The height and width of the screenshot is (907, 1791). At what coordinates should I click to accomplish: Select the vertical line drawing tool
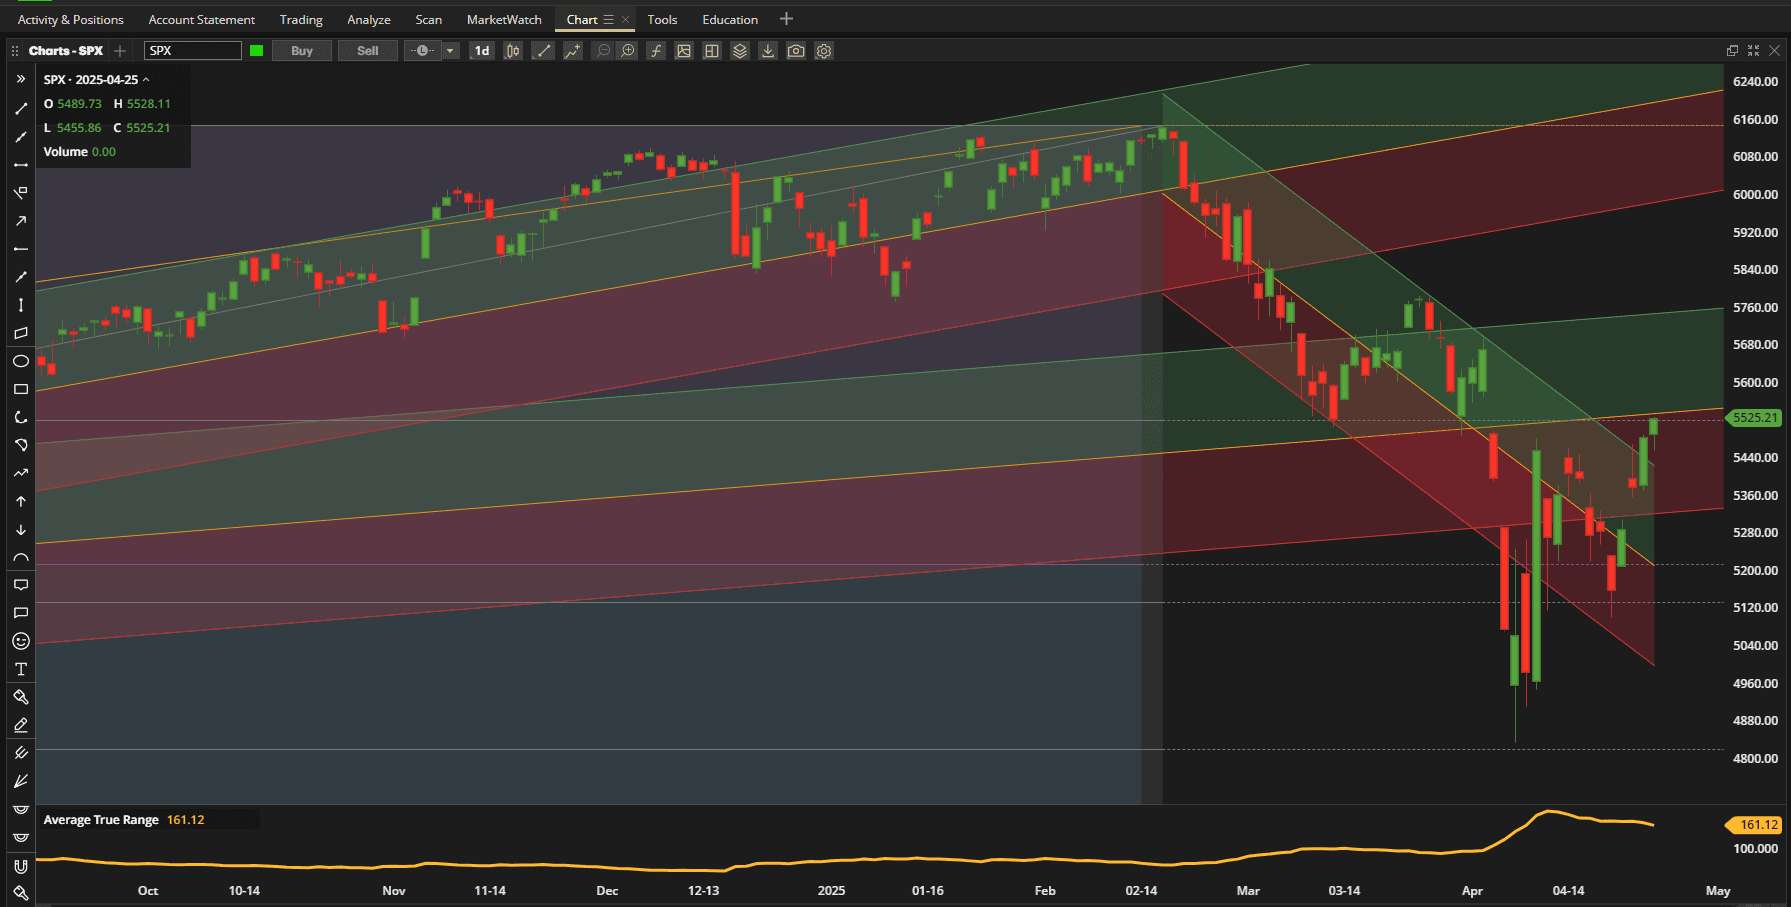tap(20, 304)
